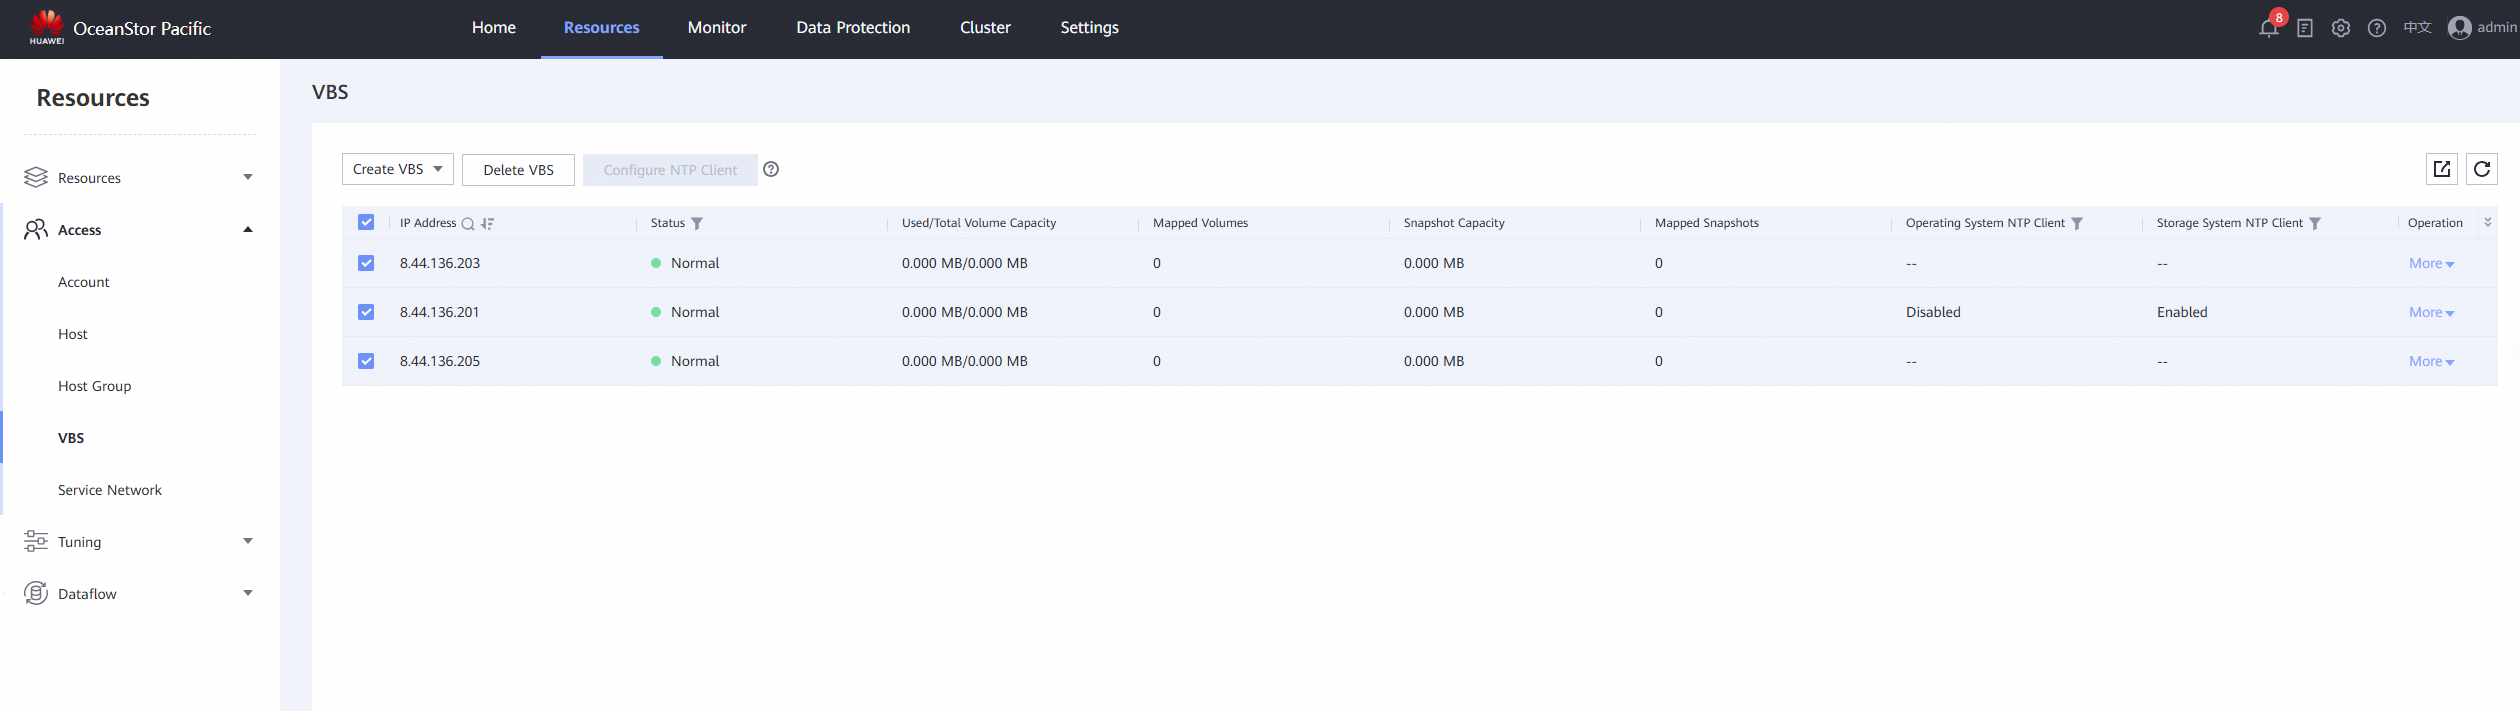Click IP address 8.44.136.201 cell

click(x=440, y=312)
